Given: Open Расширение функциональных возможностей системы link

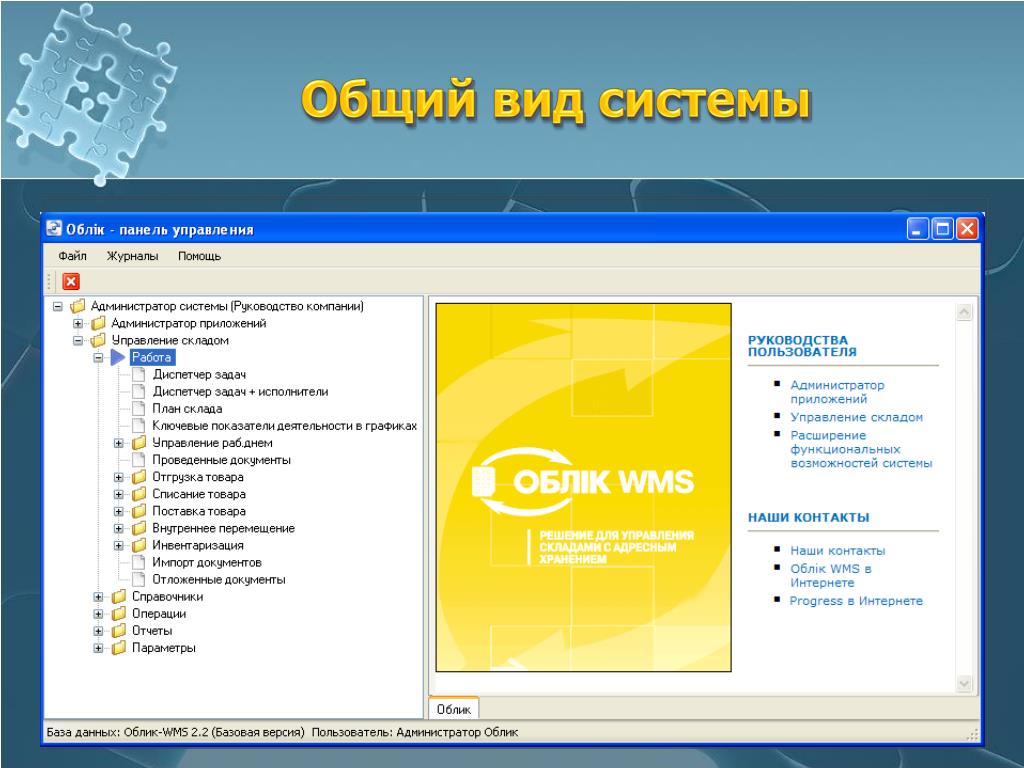Looking at the screenshot, I should click(861, 449).
